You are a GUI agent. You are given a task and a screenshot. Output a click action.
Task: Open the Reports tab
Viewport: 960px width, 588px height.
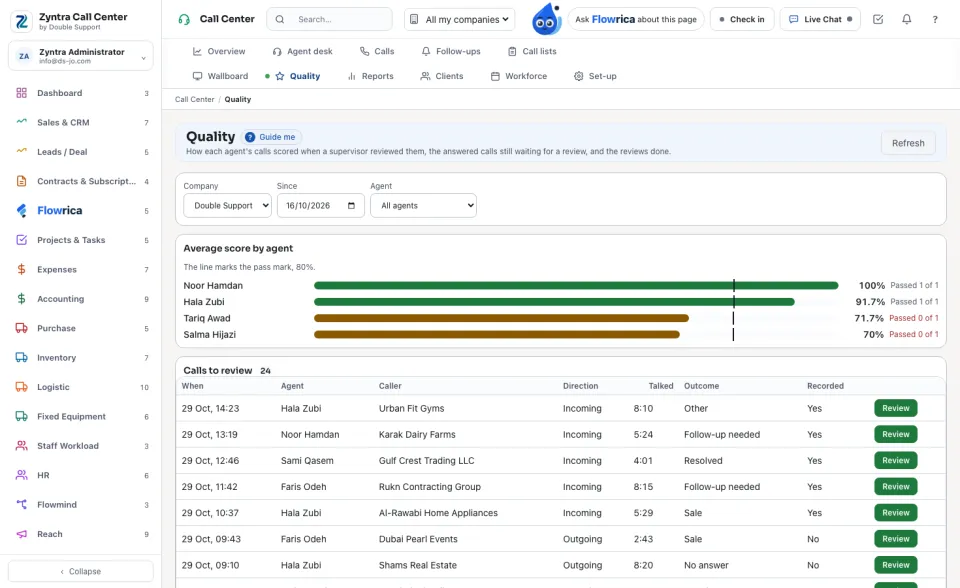pyautogui.click(x=370, y=76)
